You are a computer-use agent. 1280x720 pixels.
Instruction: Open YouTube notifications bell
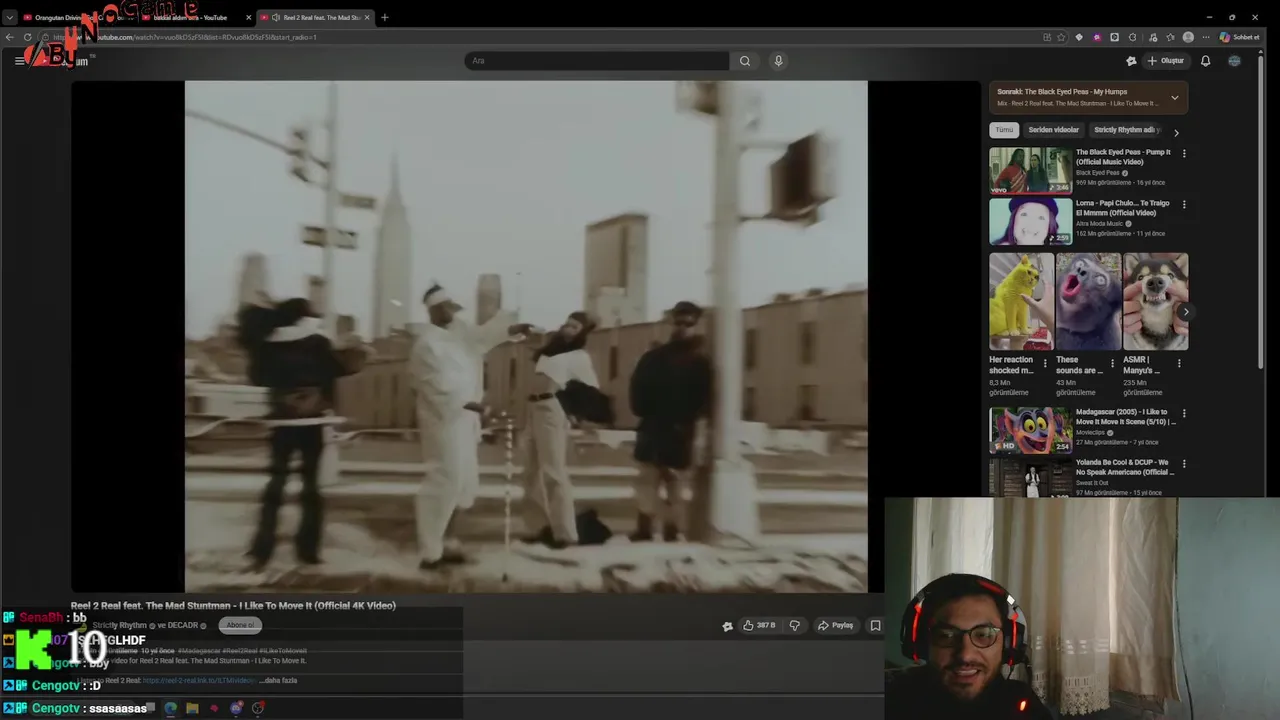coord(1205,61)
